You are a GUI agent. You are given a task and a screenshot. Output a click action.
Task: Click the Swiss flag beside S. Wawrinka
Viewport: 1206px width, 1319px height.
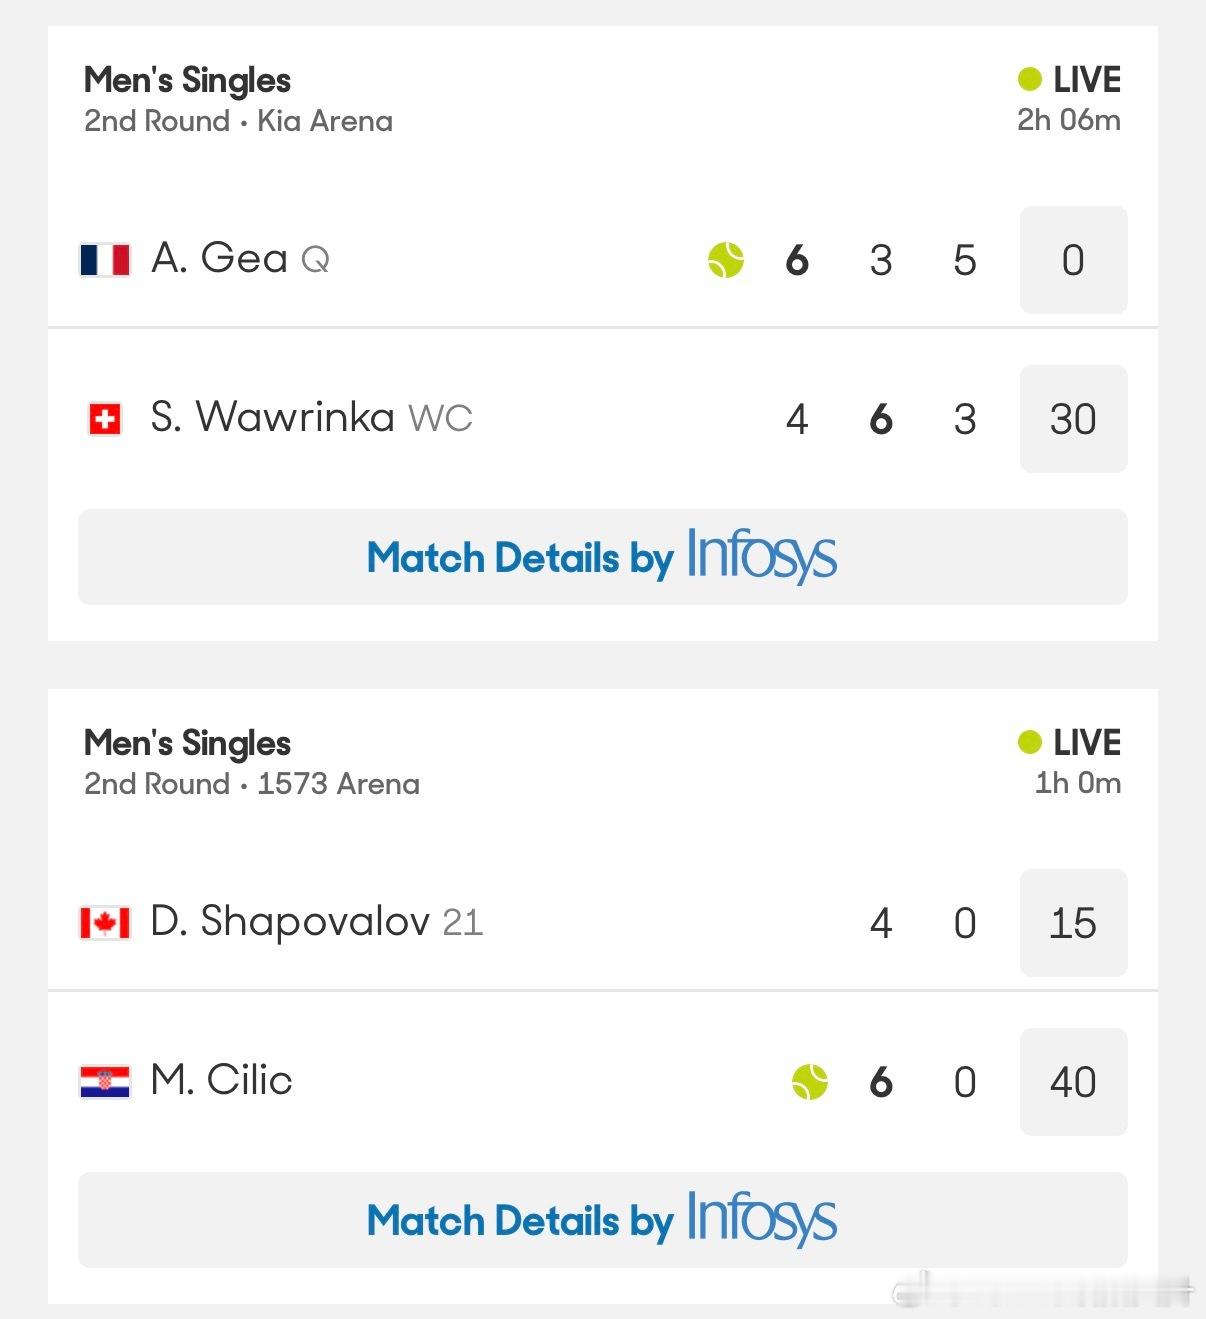[x=105, y=419]
